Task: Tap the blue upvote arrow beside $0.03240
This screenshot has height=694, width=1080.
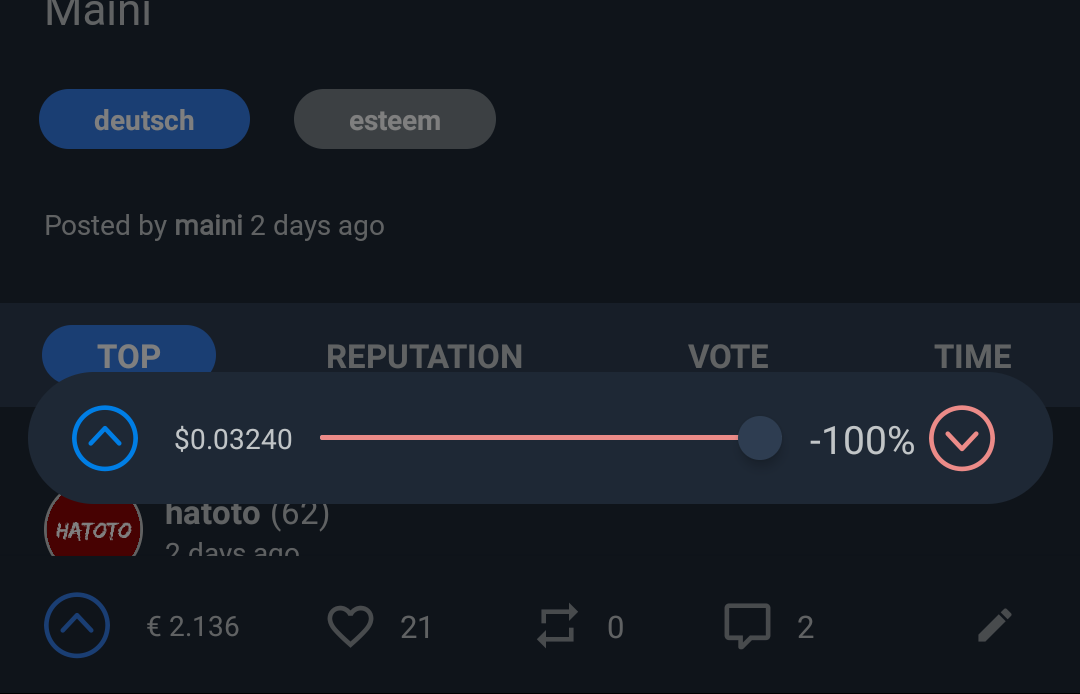Action: pos(105,438)
